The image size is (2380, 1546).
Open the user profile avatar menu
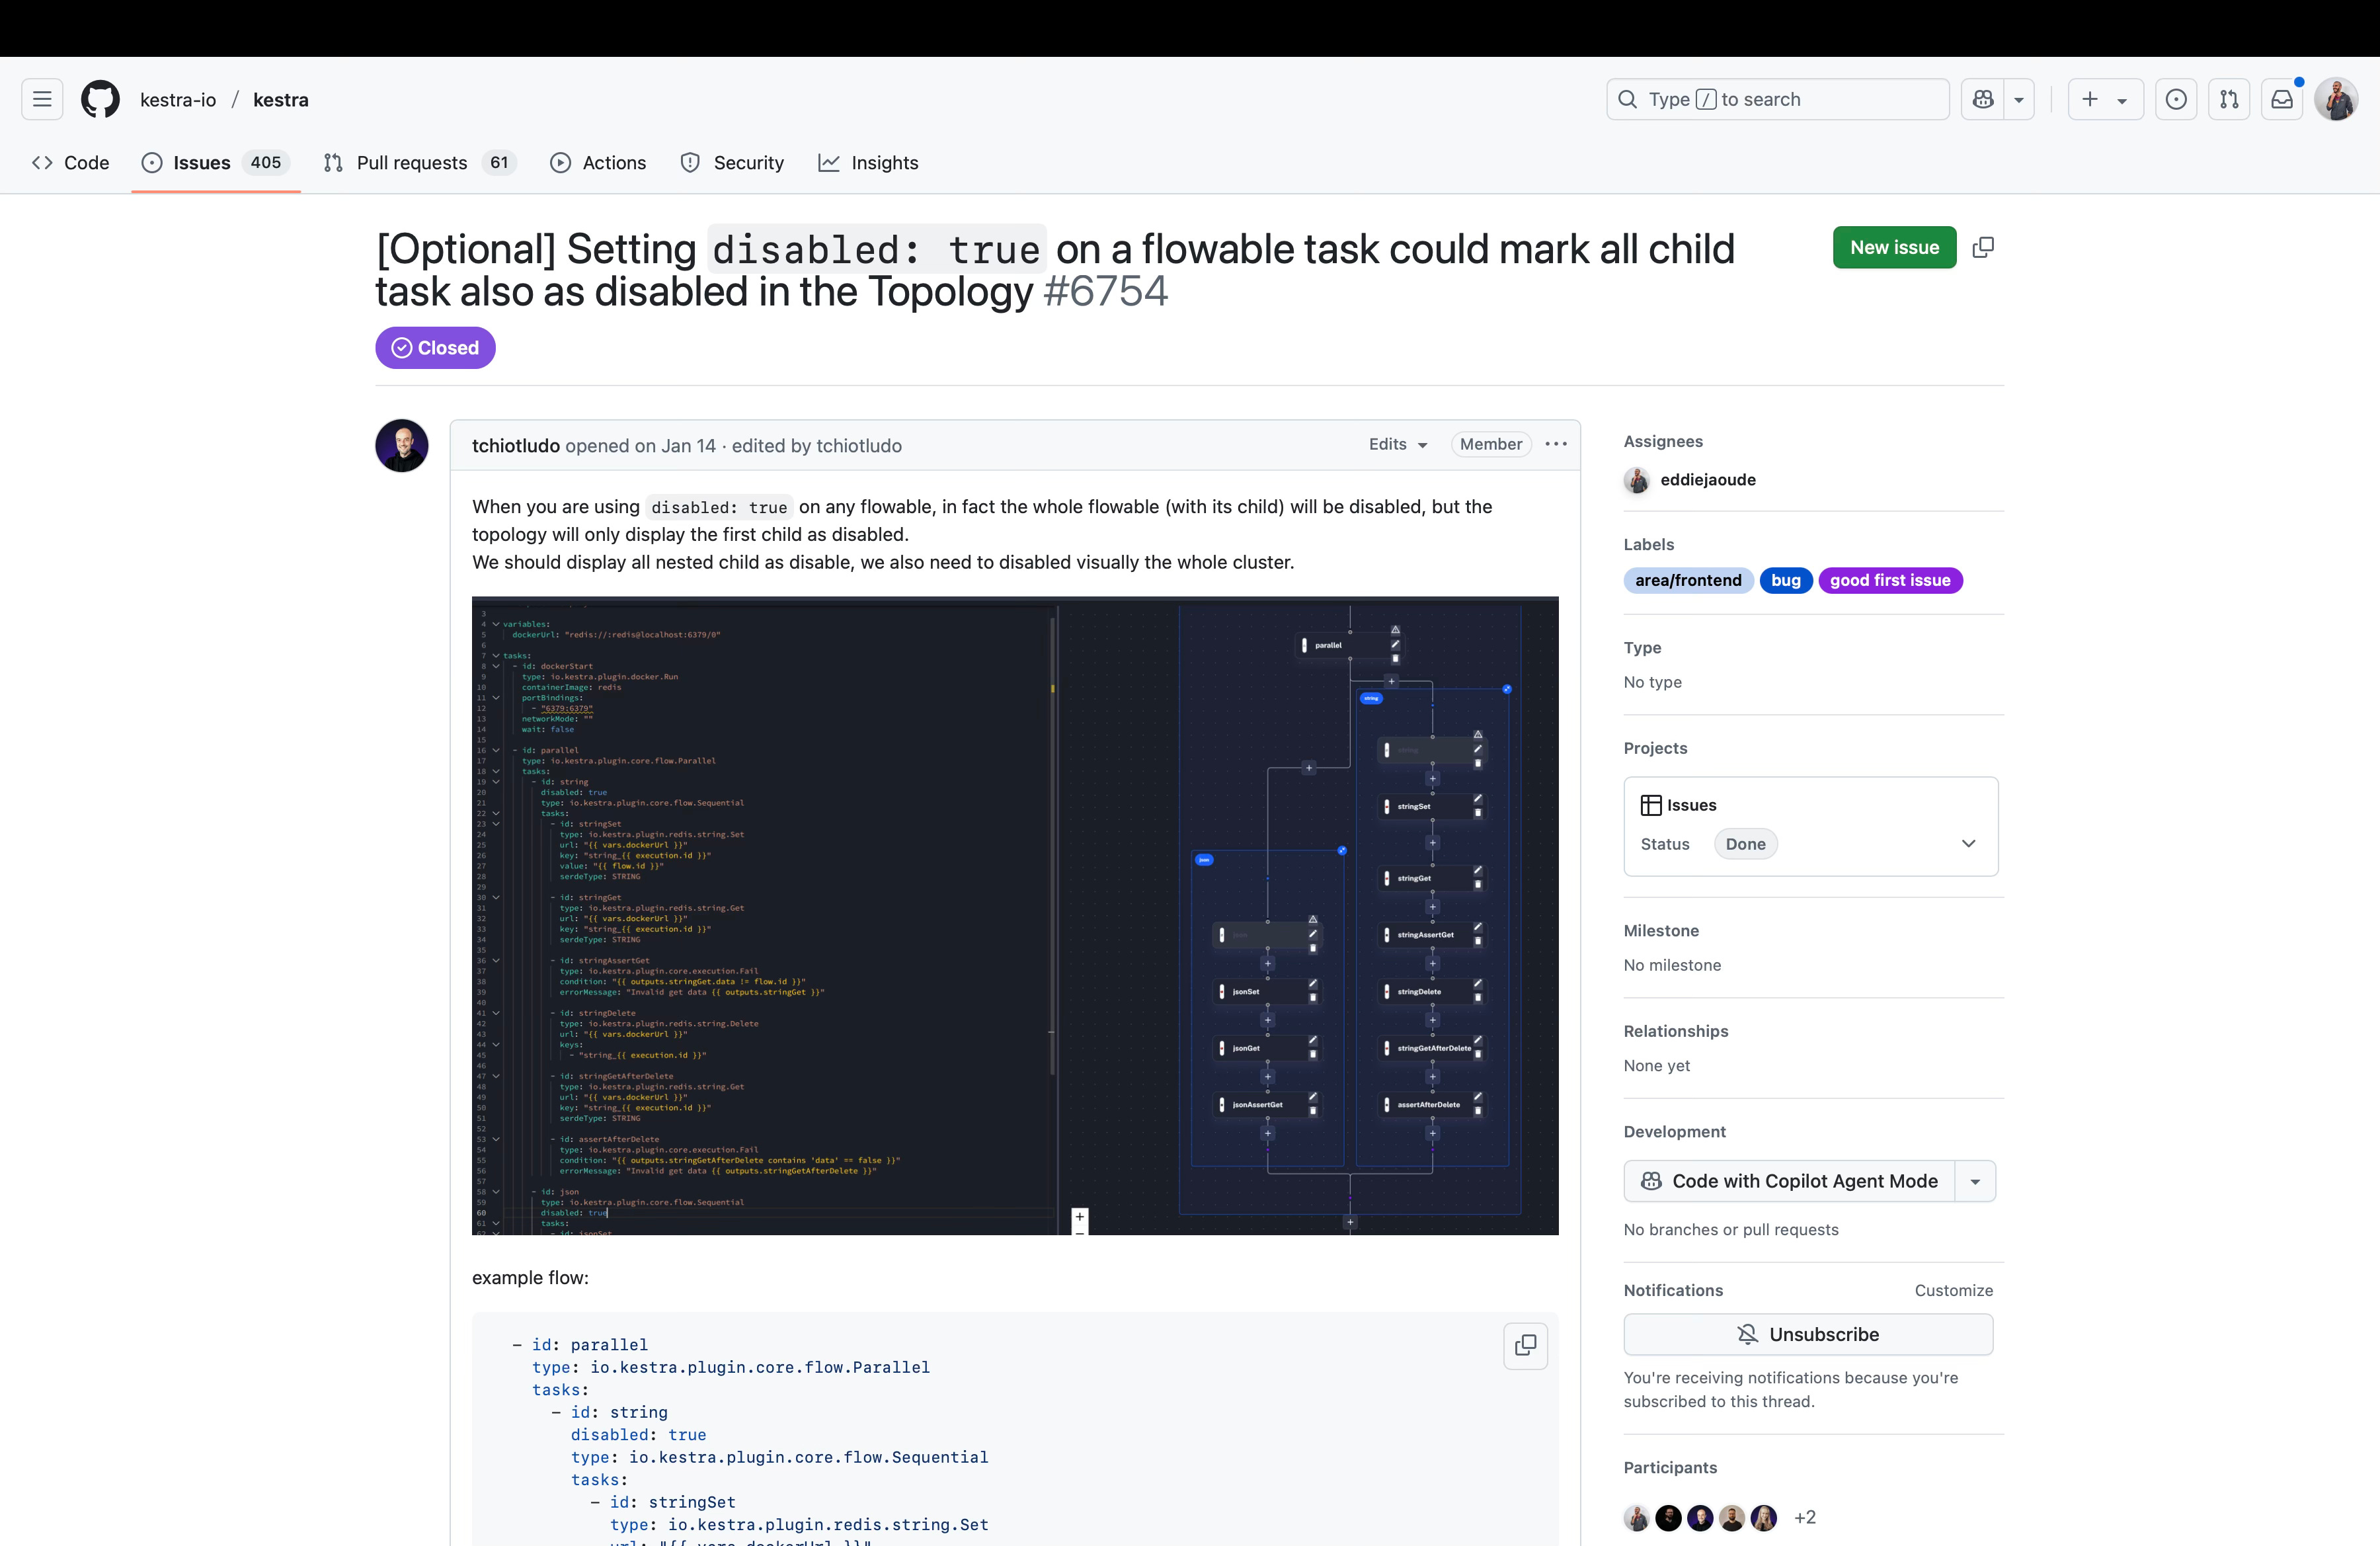[x=2336, y=99]
